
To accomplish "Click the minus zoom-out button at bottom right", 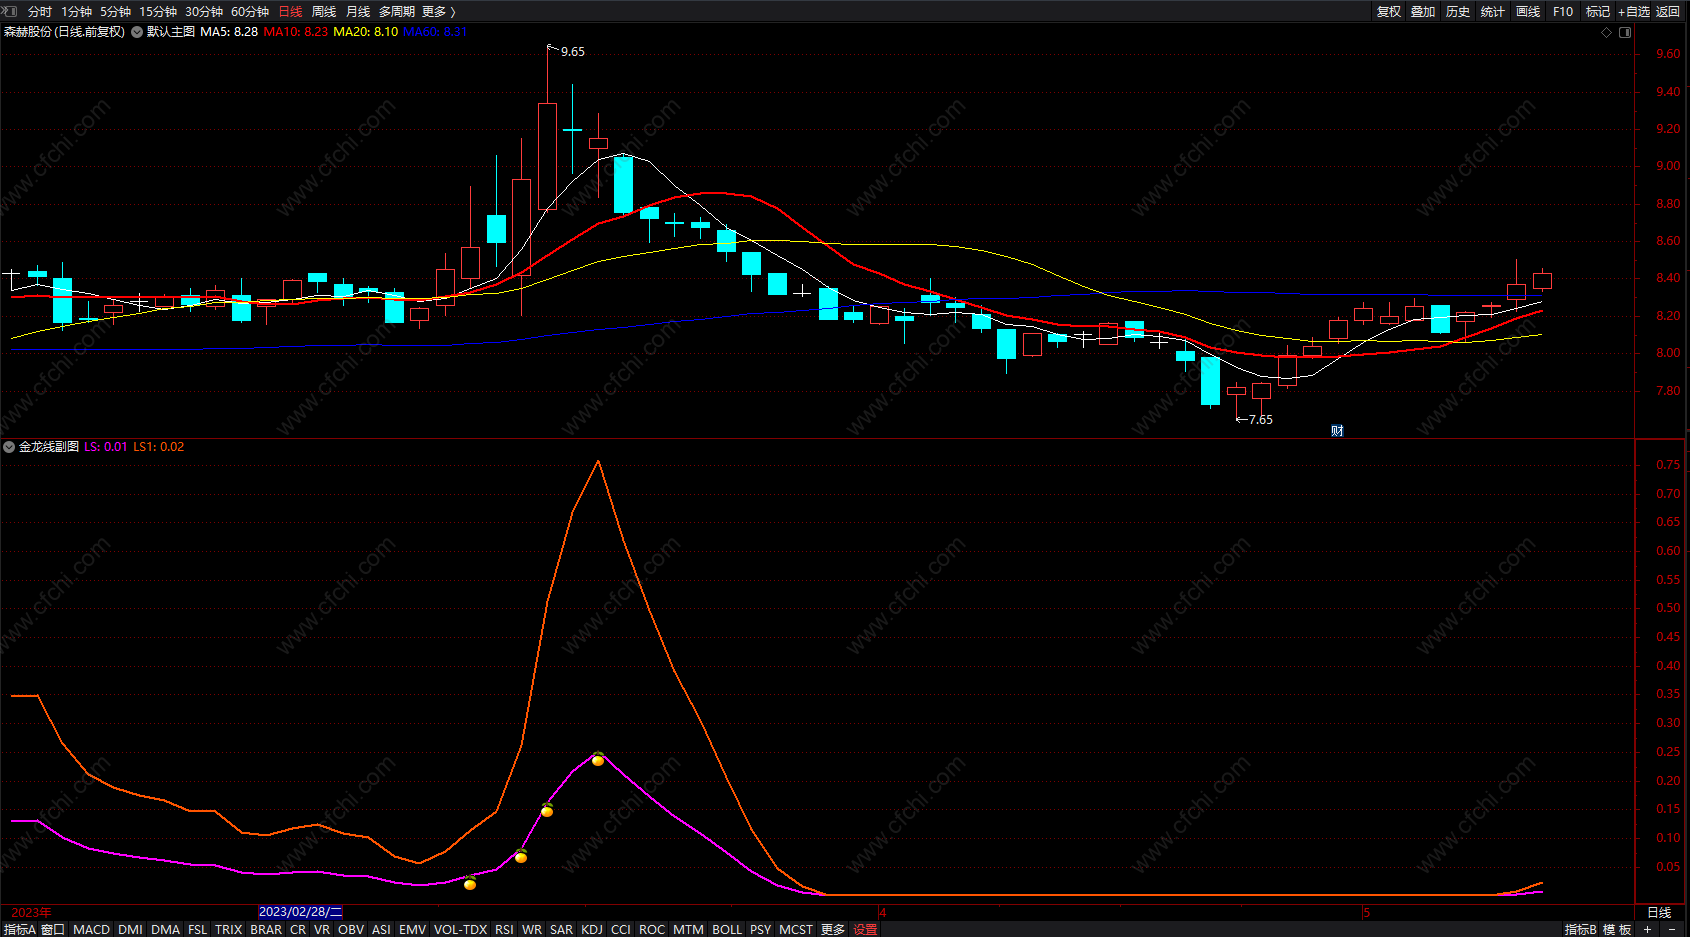I will [1671, 929].
